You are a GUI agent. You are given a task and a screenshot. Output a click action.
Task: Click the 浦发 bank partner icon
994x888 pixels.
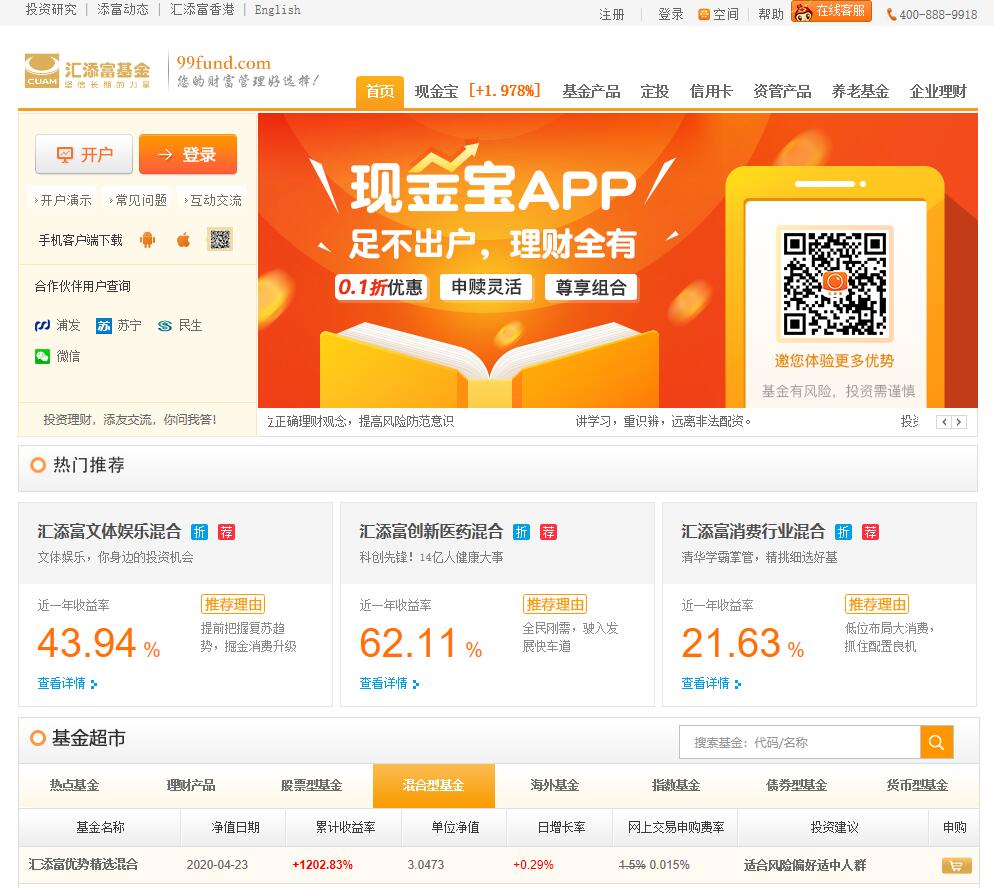coord(43,326)
